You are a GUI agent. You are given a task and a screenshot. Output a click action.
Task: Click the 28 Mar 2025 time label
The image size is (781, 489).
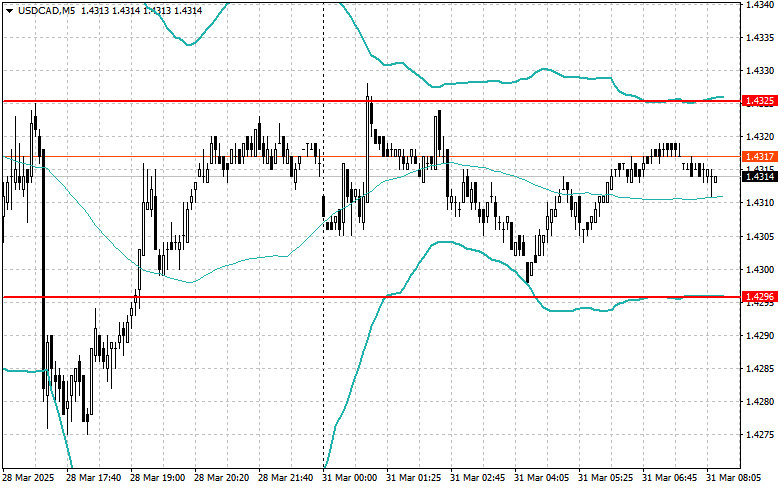pos(28,478)
